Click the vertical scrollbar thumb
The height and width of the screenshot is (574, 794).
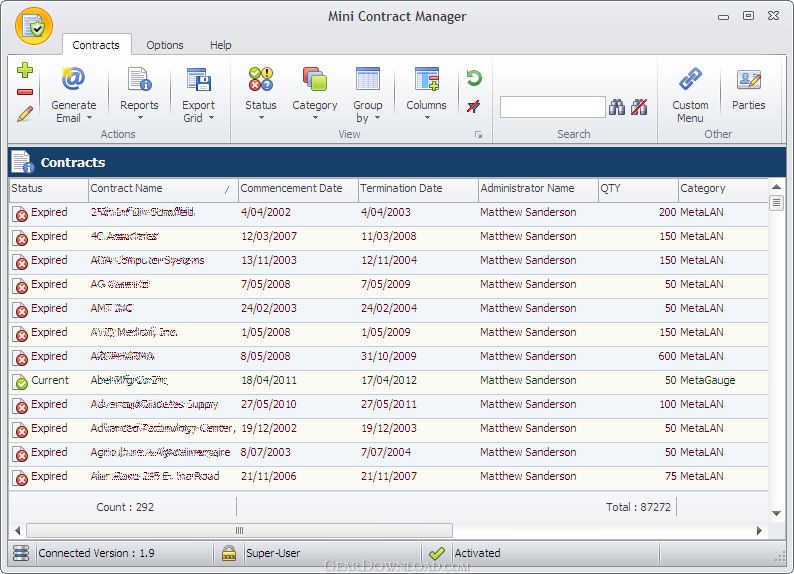(776, 203)
